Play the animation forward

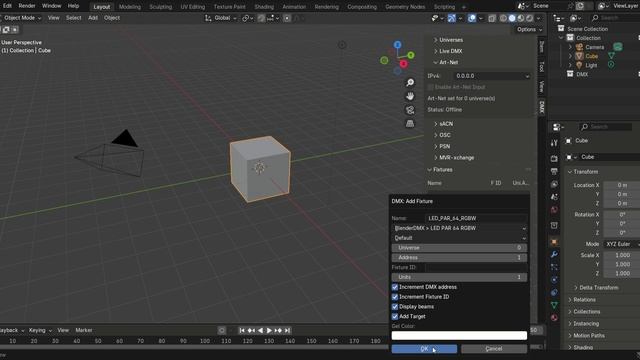pyautogui.click(x=269, y=330)
